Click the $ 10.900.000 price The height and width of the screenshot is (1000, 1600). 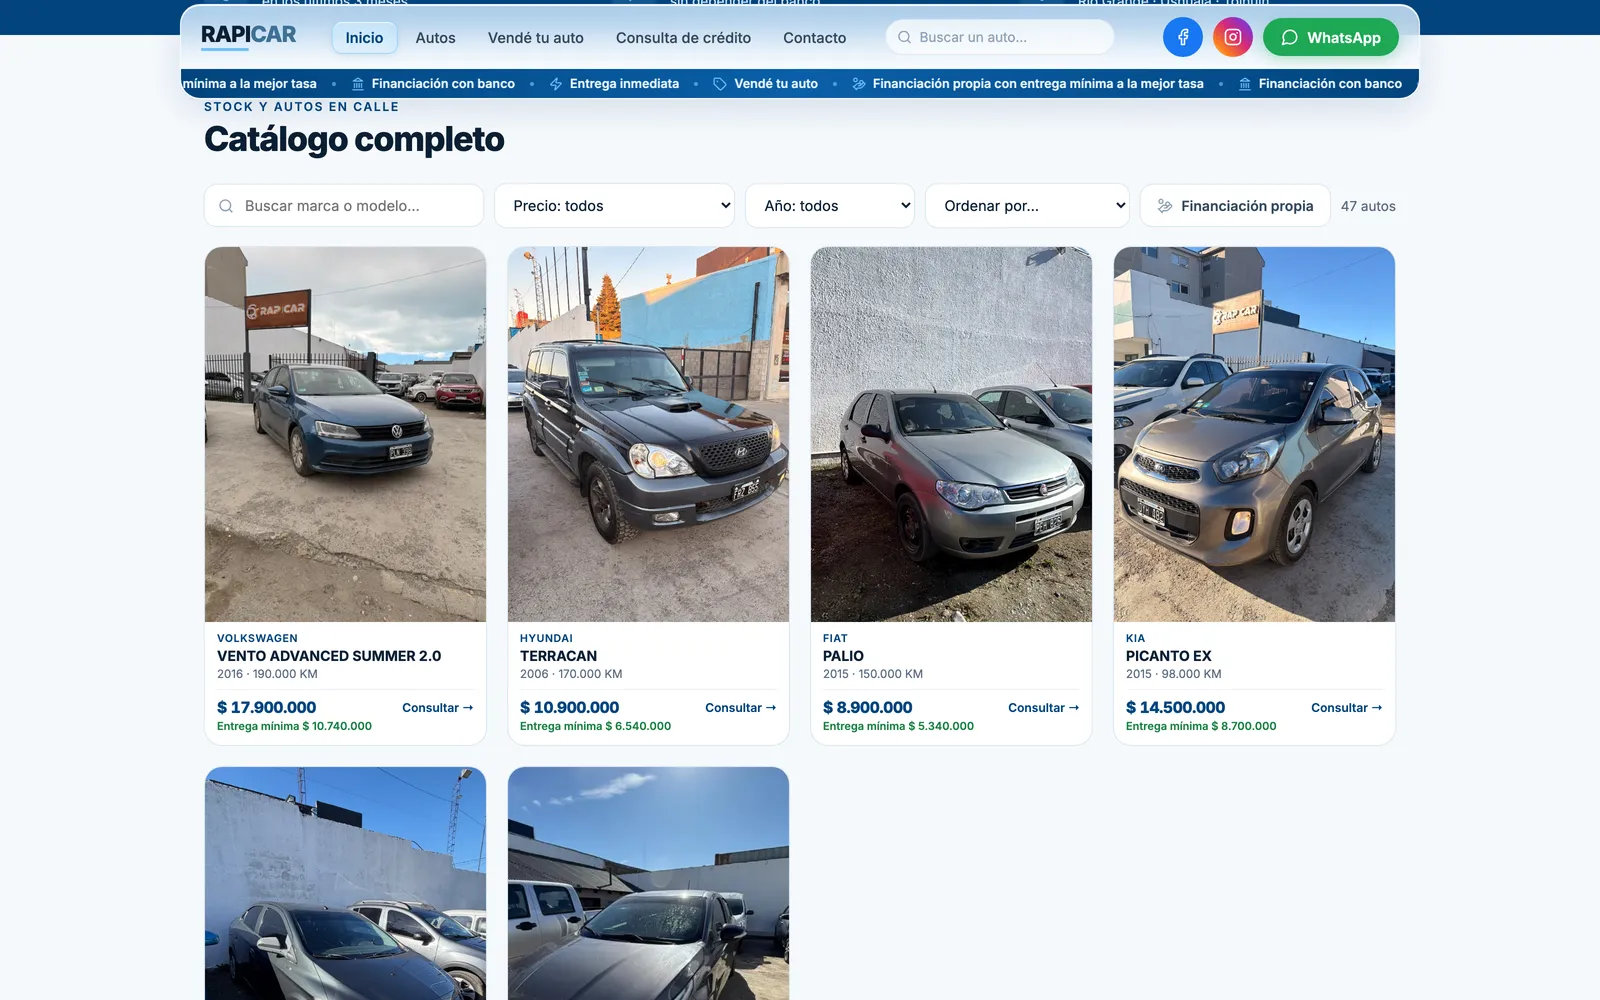coord(569,707)
